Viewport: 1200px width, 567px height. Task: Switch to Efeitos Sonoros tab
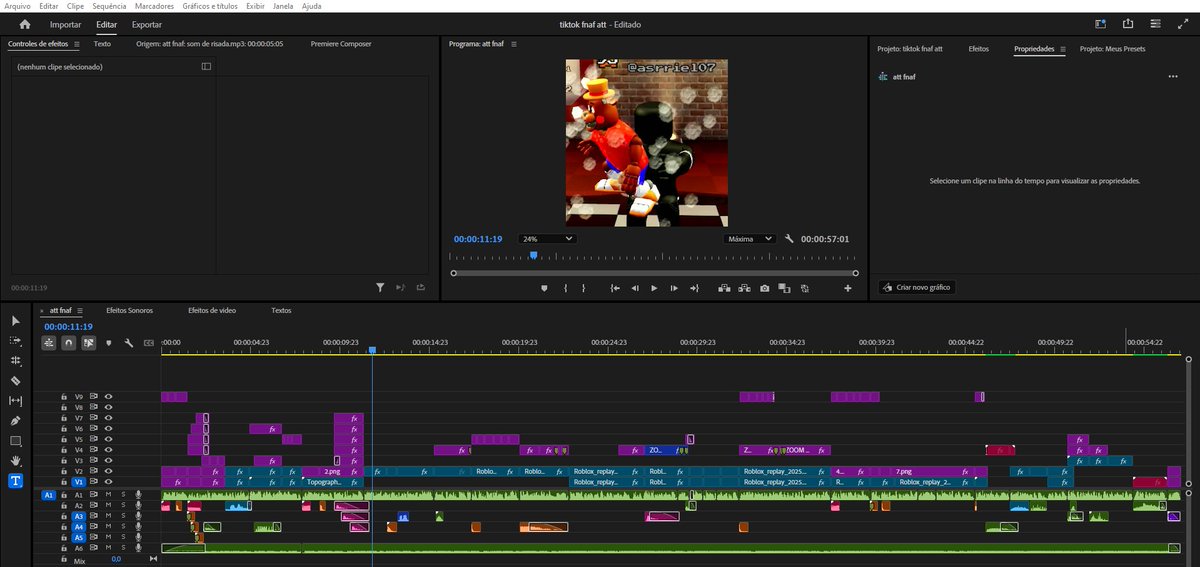click(x=130, y=311)
